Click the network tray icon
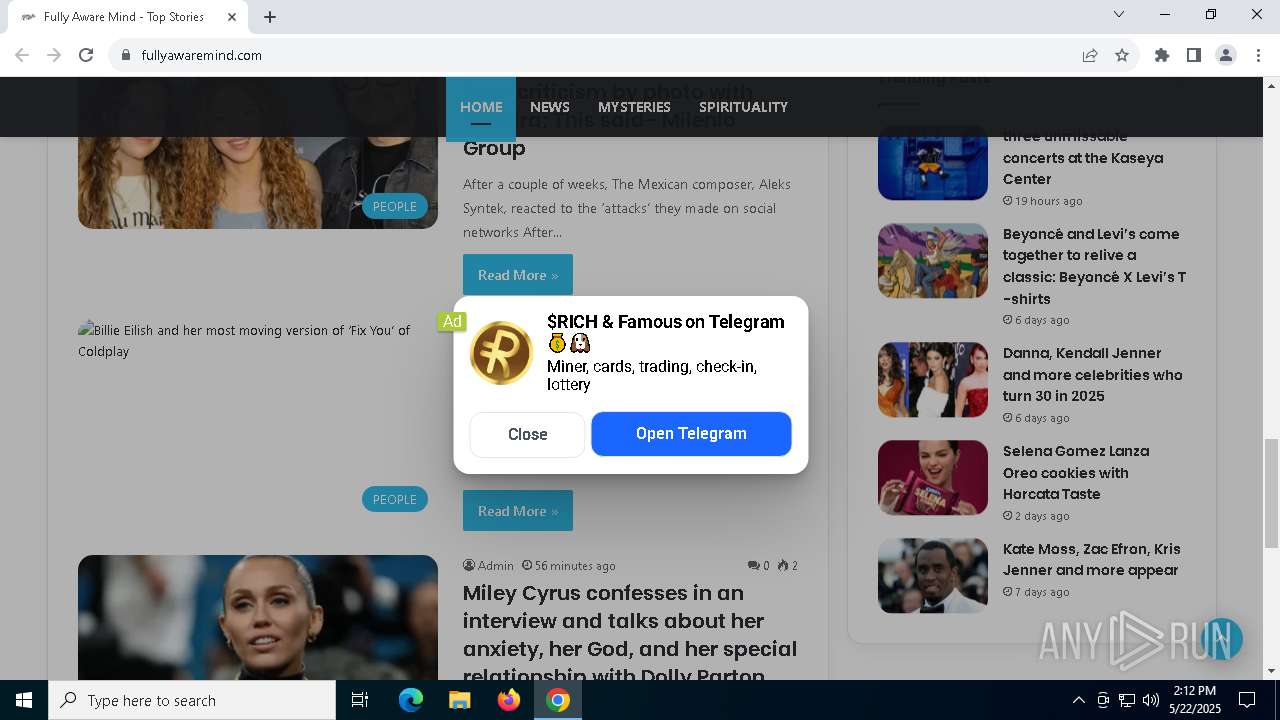Viewport: 1280px width, 720px height. pyautogui.click(x=1127, y=700)
